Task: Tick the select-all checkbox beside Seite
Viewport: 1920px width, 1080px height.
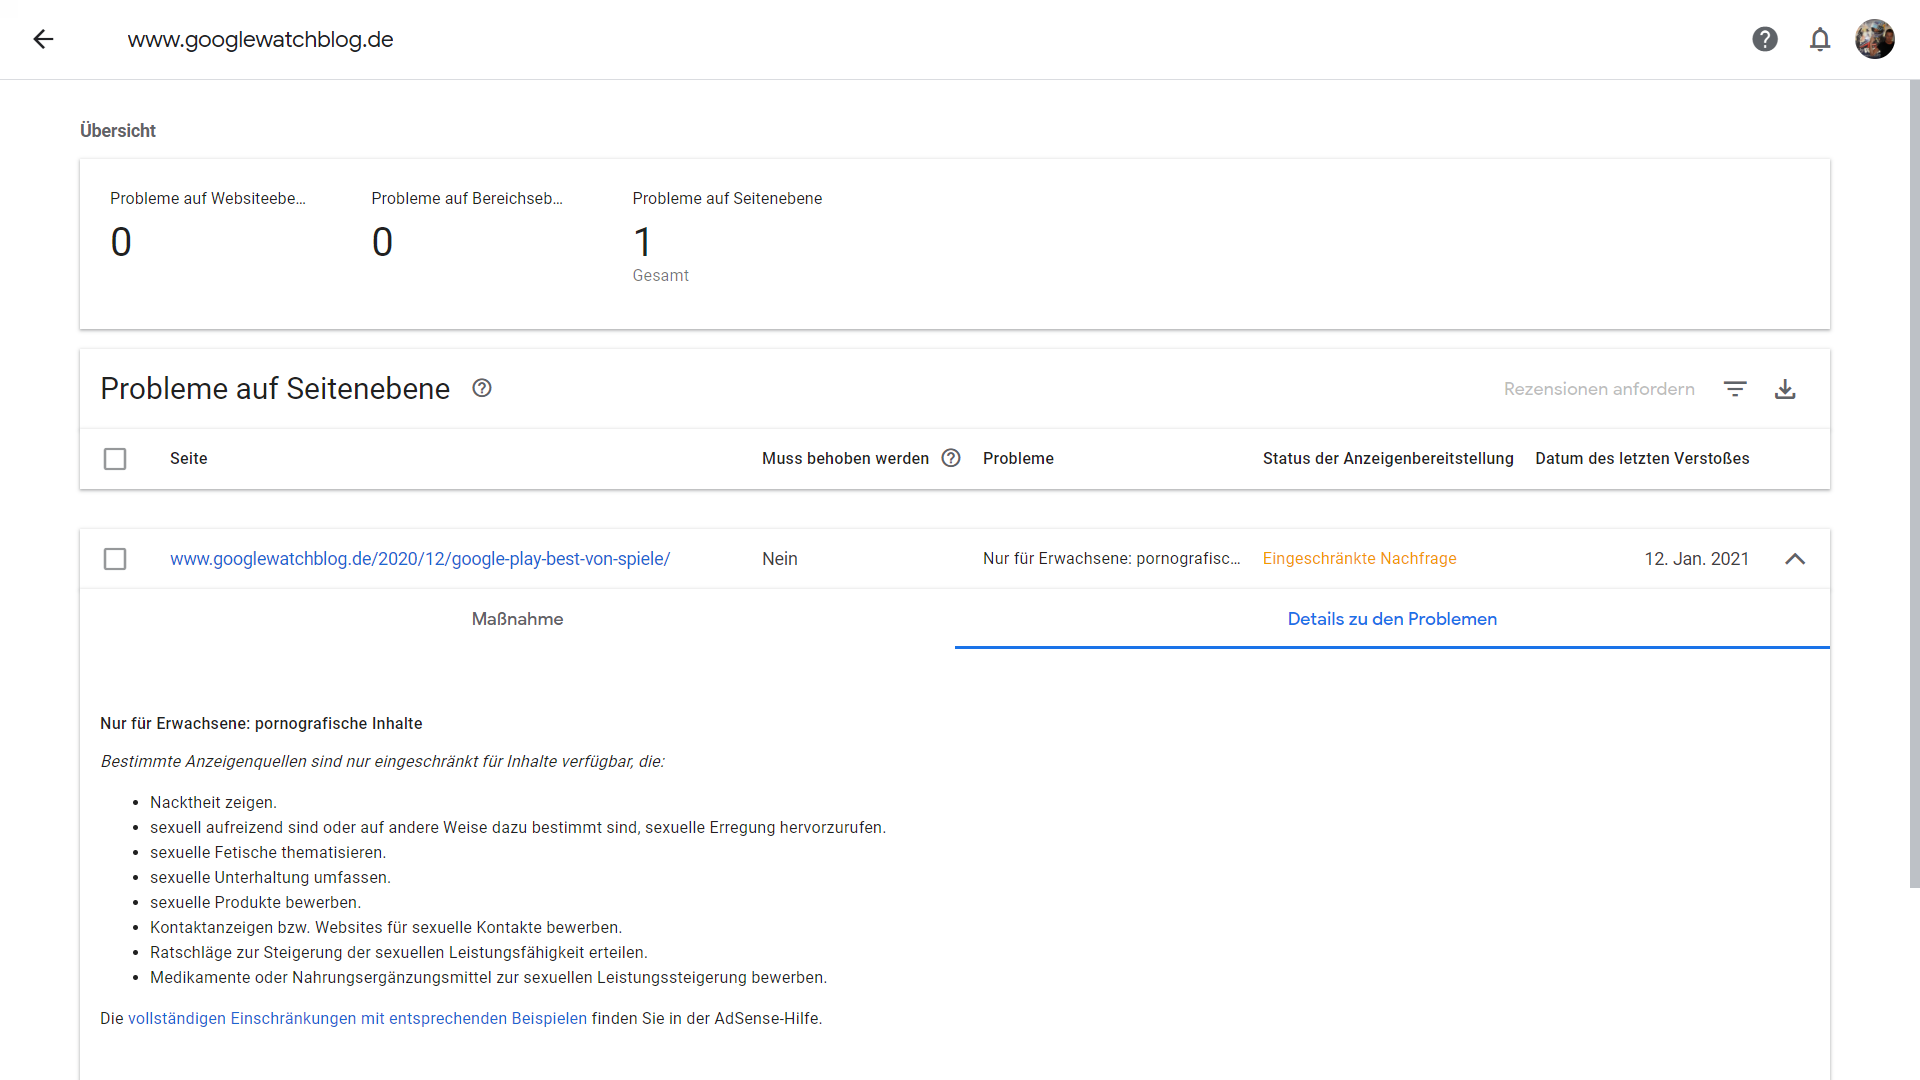Action: (115, 459)
